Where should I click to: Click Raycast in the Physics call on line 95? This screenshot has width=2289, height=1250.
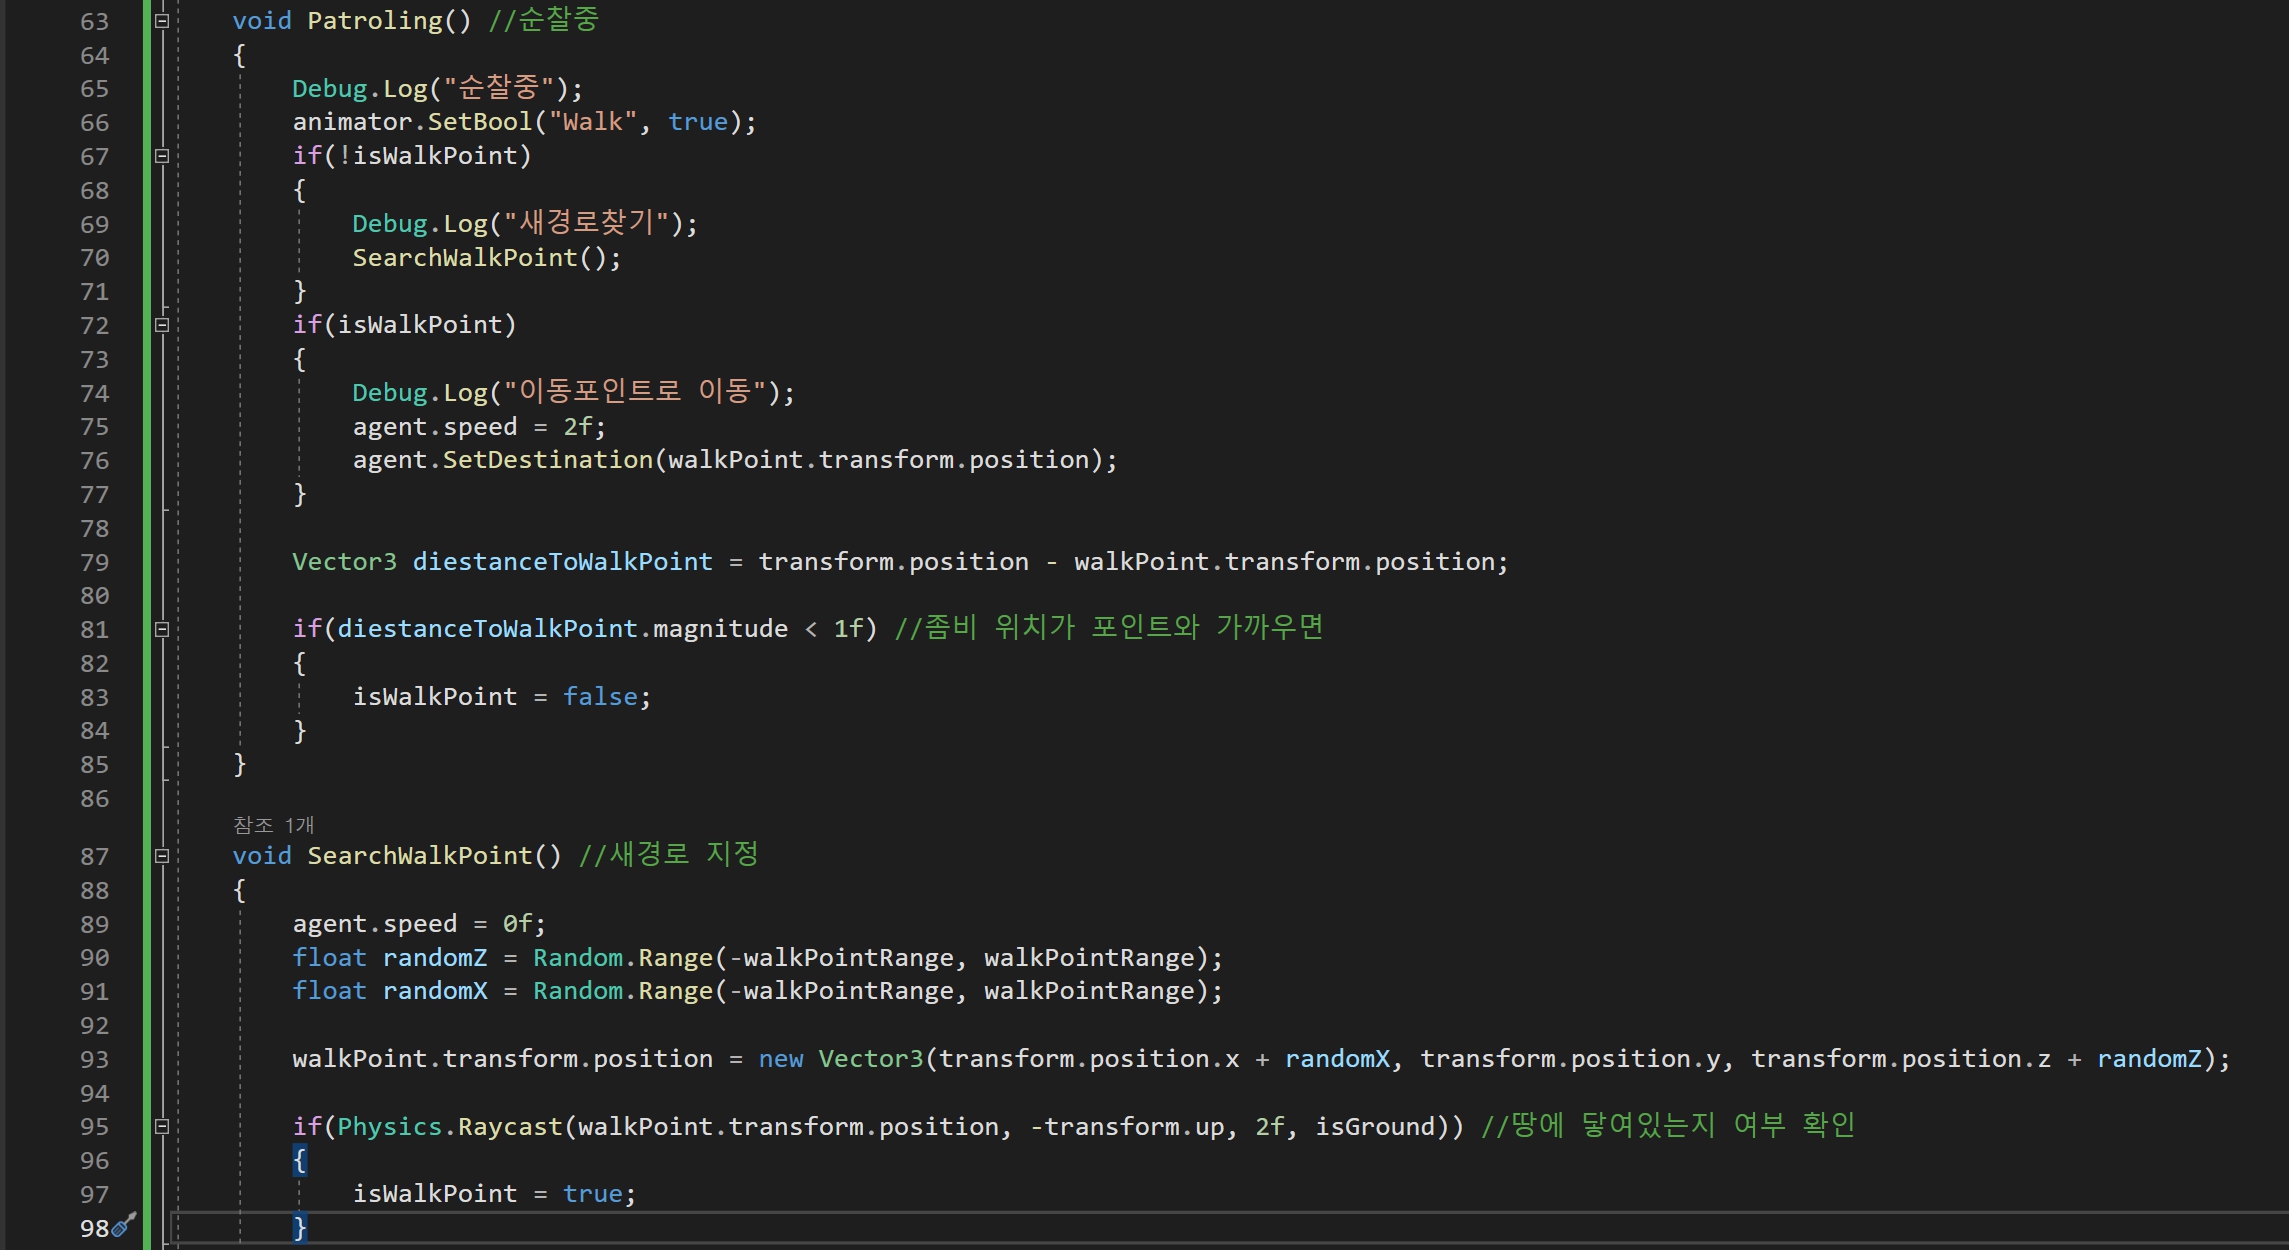pos(510,1127)
